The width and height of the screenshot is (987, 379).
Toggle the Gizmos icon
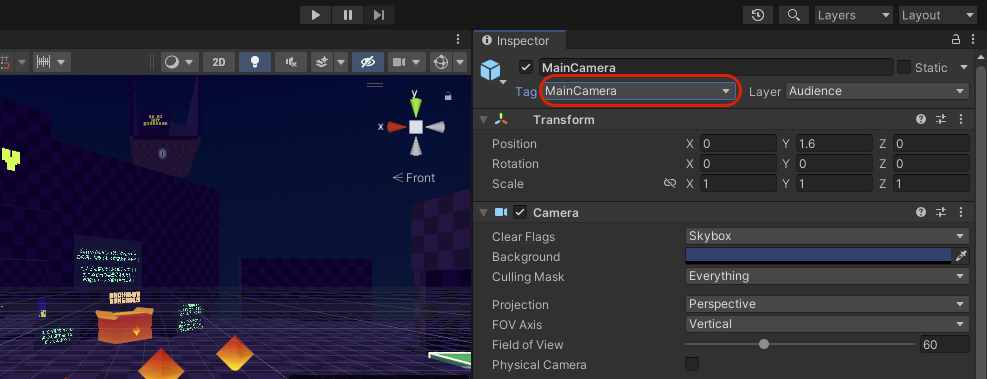[441, 62]
